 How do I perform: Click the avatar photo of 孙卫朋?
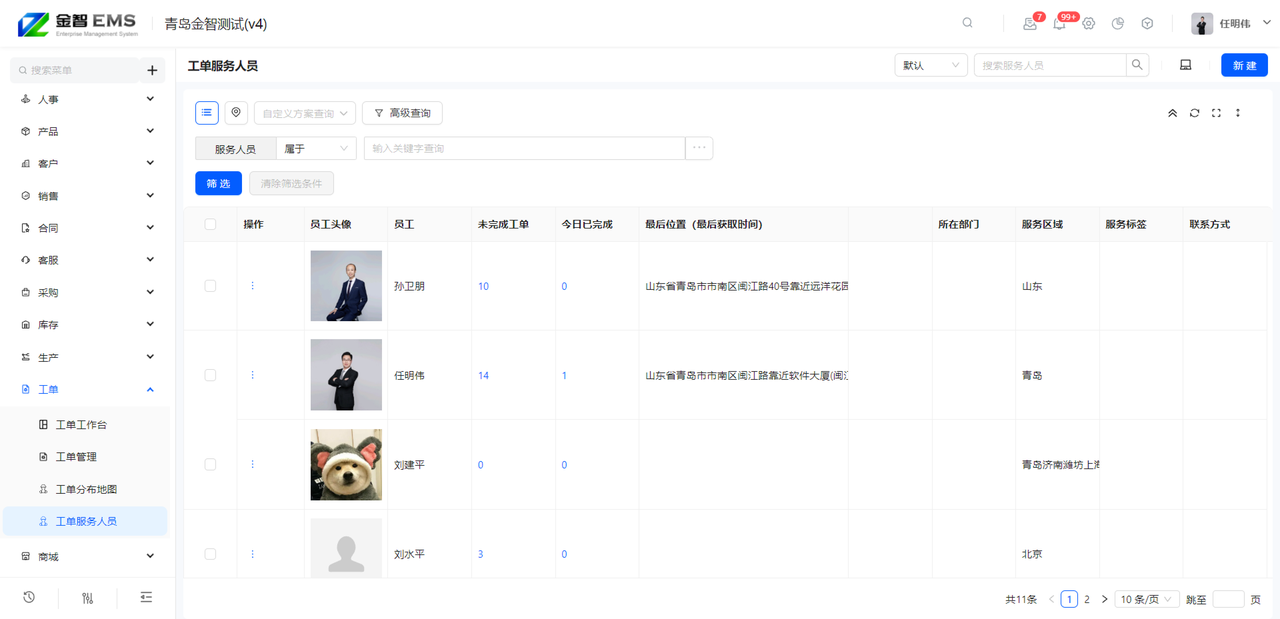click(346, 286)
